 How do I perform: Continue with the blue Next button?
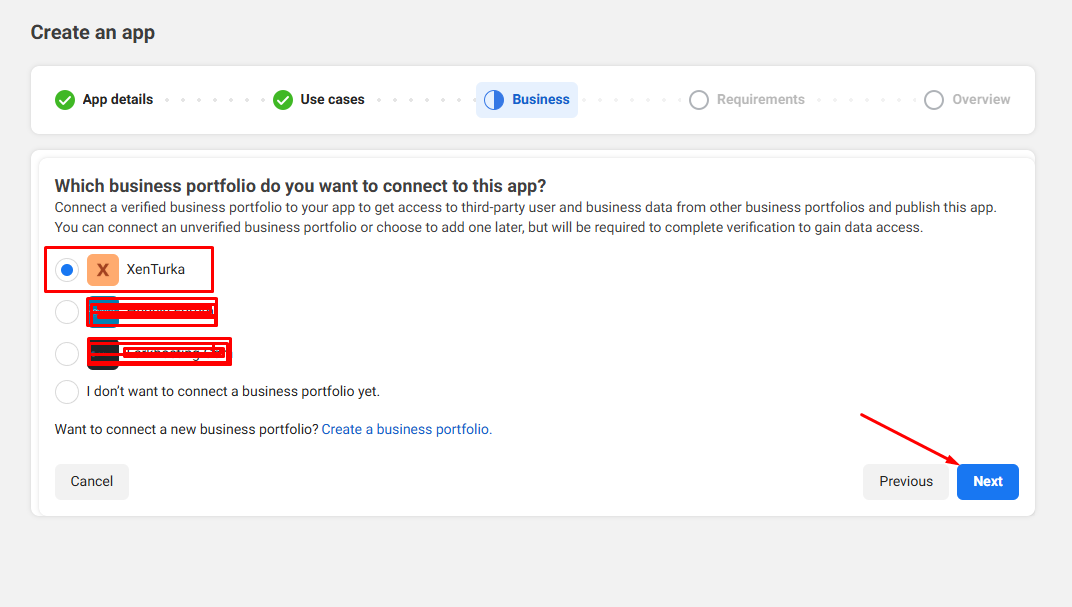(x=988, y=482)
